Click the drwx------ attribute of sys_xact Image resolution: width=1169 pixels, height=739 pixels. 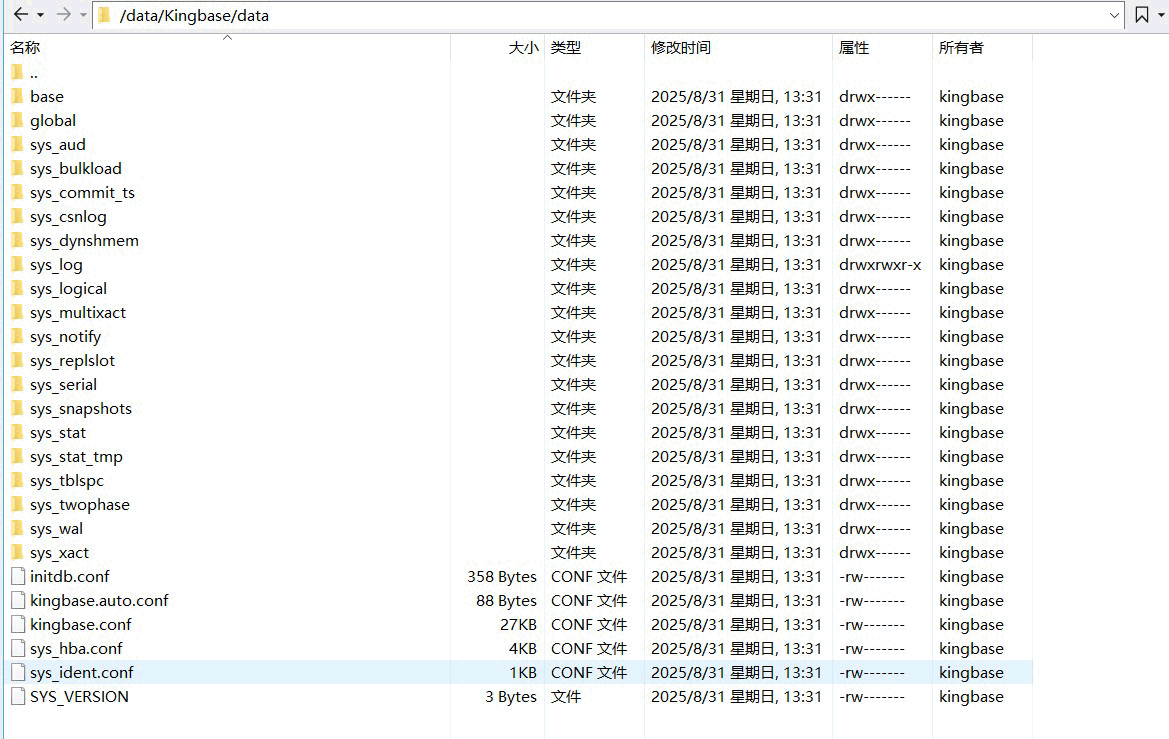875,552
